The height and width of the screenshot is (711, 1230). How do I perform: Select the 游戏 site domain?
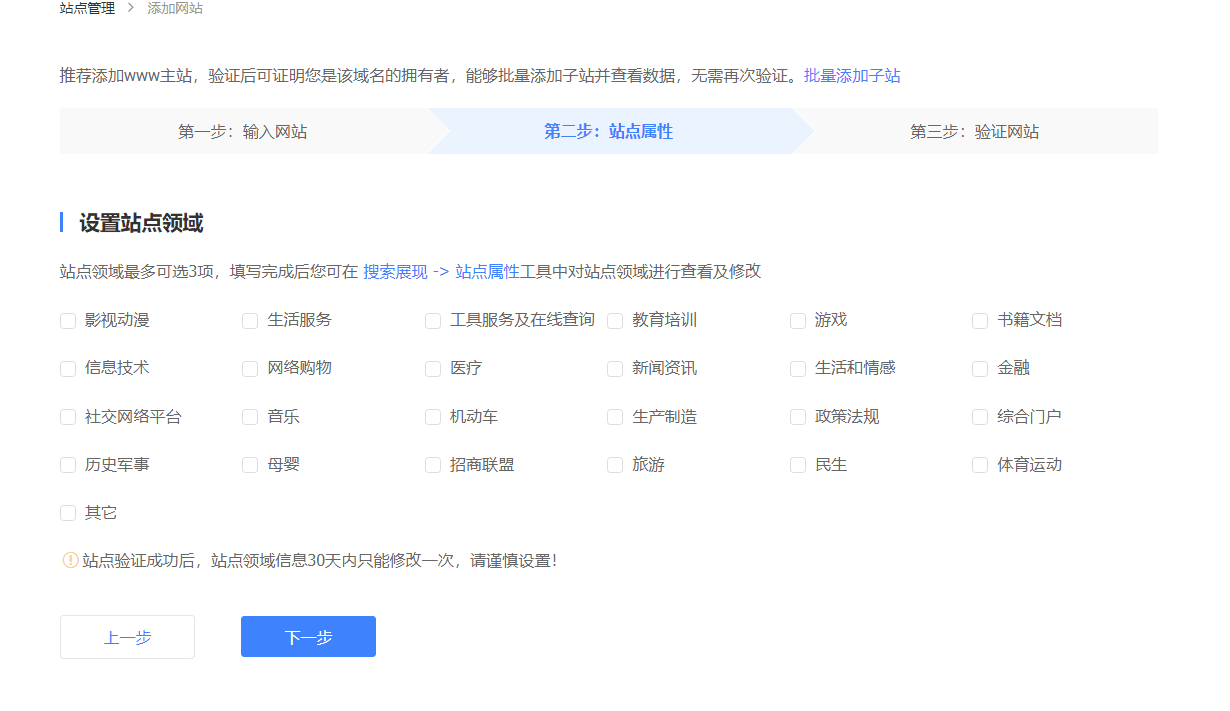click(x=797, y=320)
